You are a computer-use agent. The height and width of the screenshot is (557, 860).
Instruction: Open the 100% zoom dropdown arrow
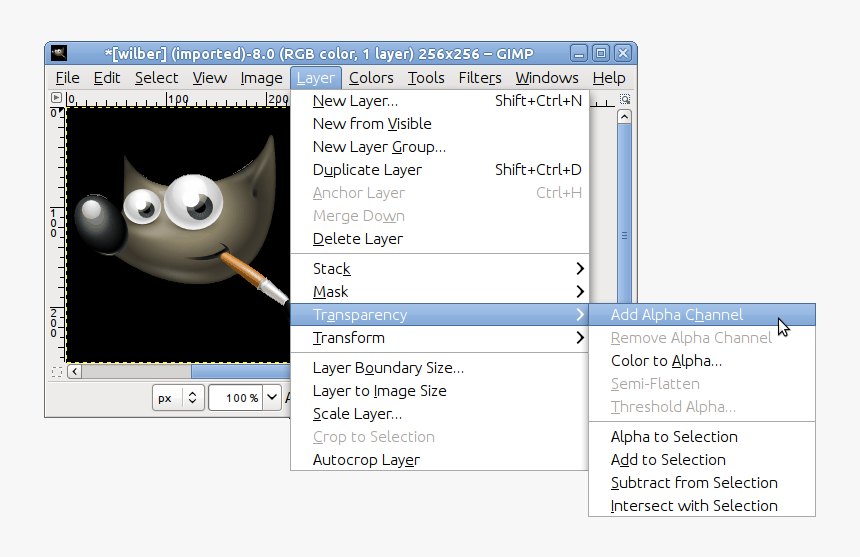272,398
